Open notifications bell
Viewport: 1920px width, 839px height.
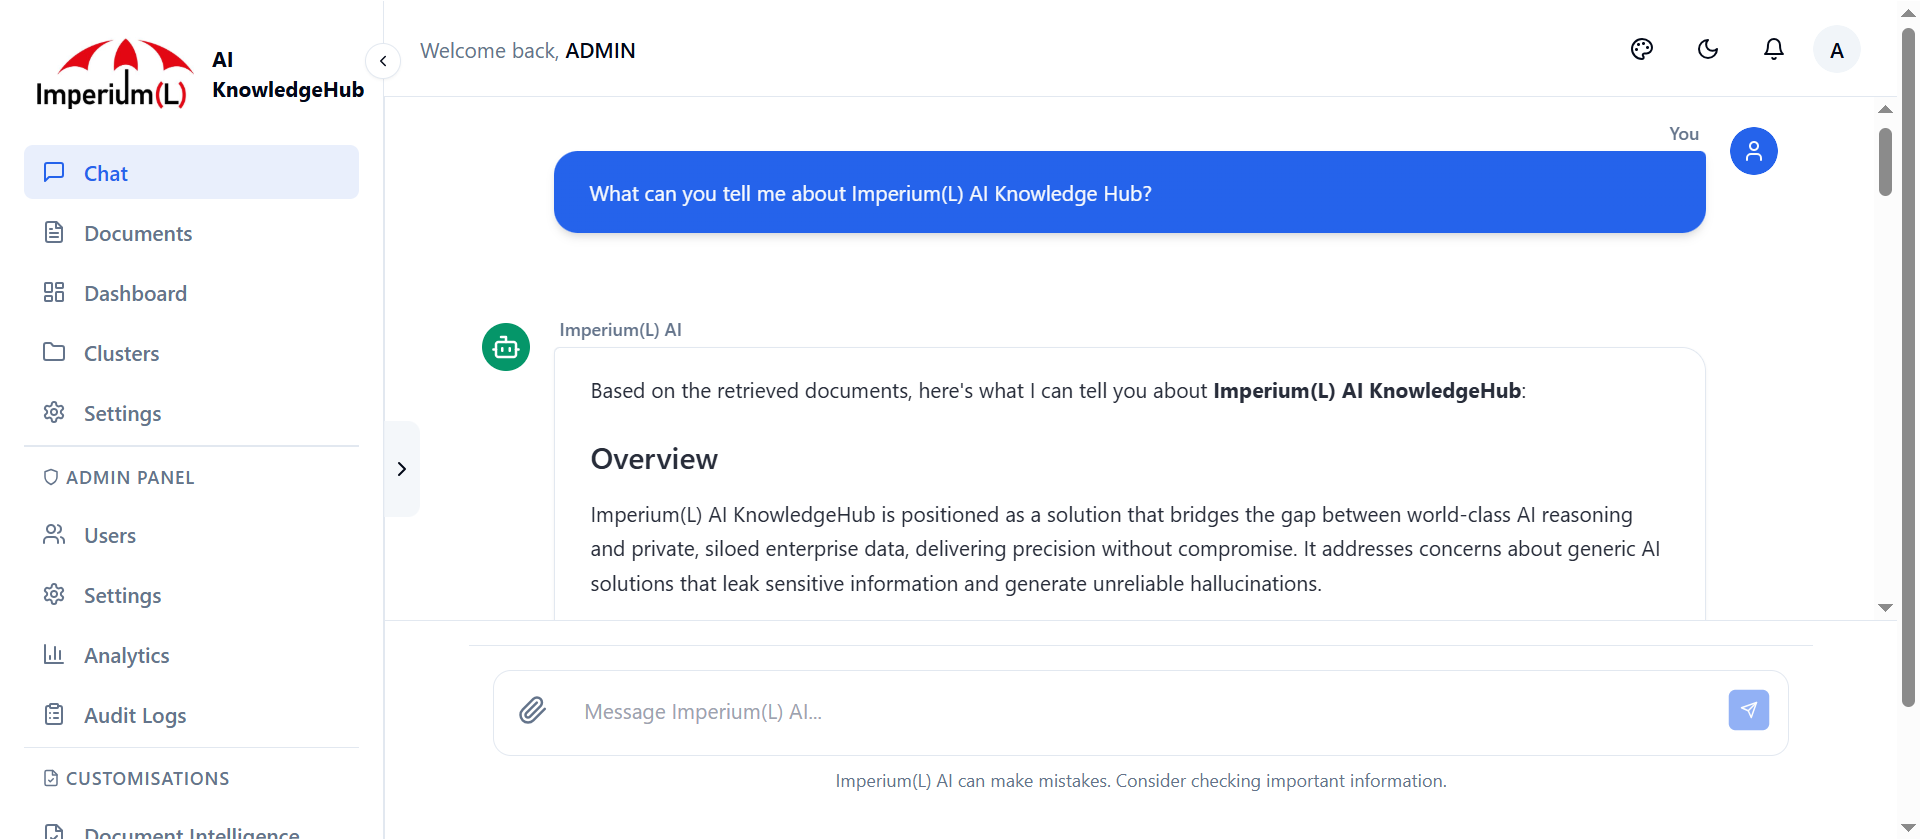pos(1774,49)
